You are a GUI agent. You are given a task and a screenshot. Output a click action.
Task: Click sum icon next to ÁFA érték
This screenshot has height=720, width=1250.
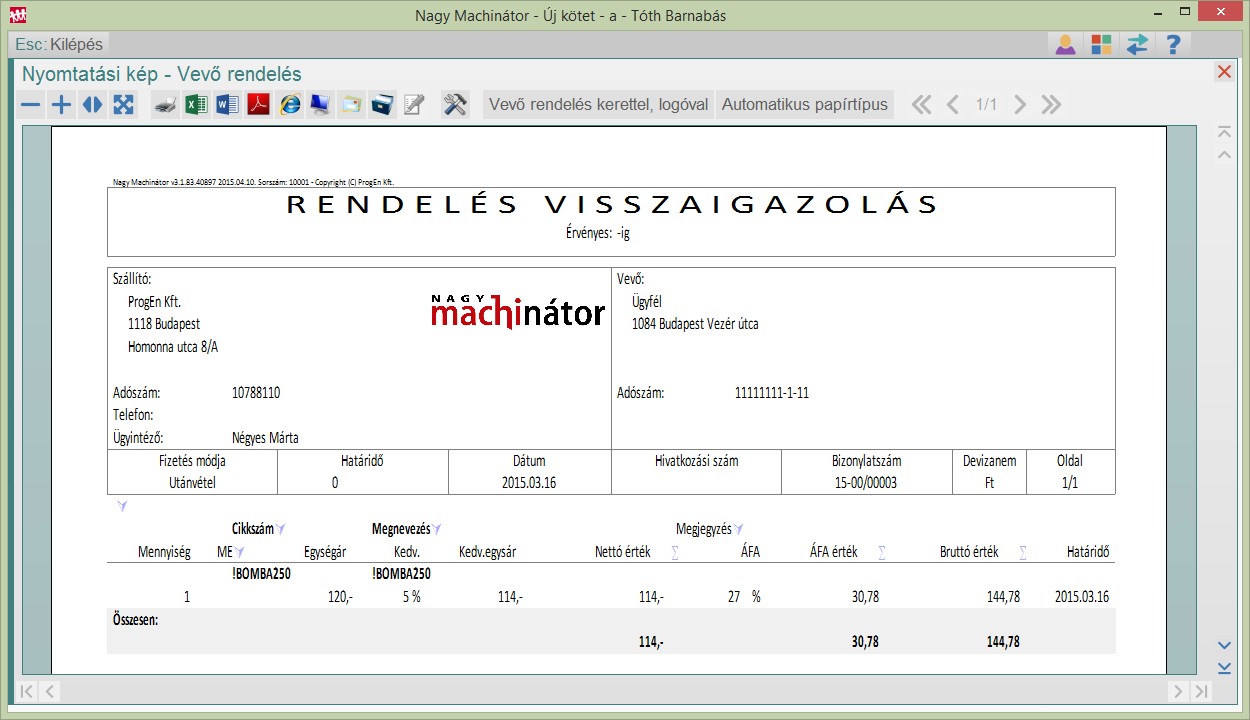(882, 552)
